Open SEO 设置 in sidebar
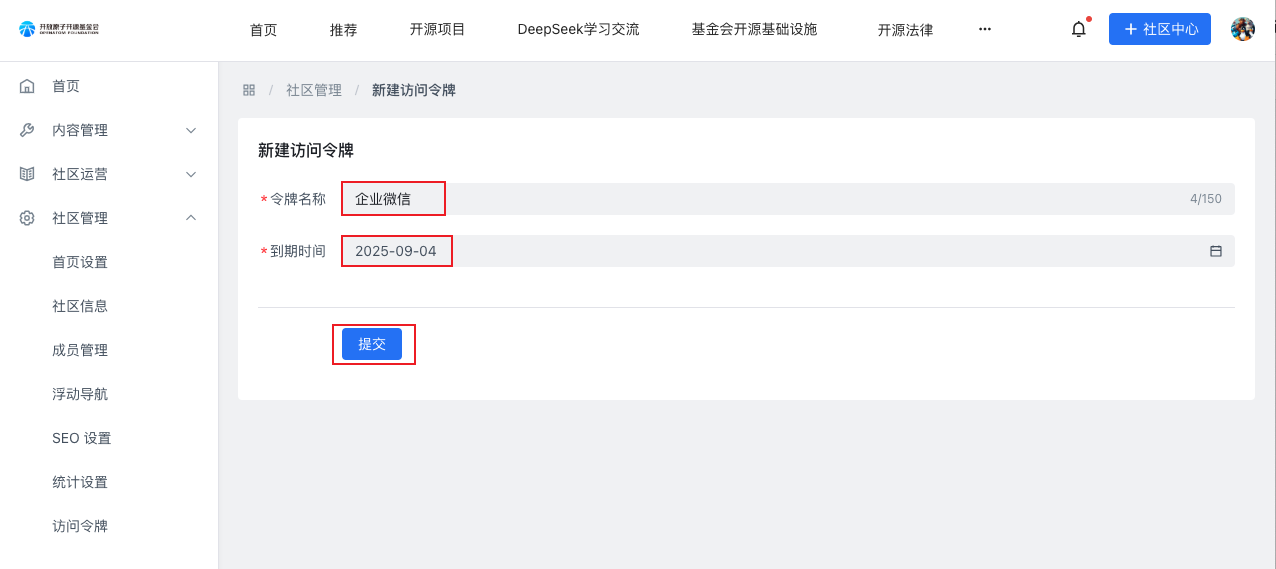 [x=81, y=438]
